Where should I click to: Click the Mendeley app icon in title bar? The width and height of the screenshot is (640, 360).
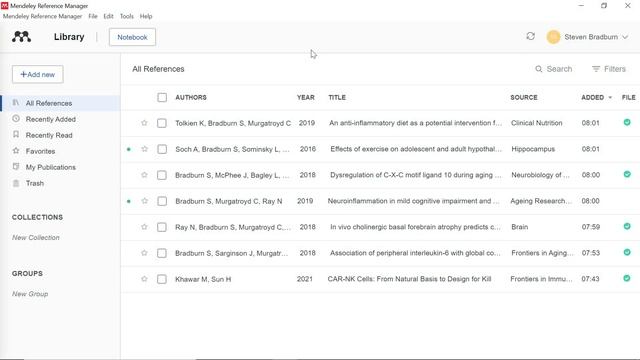tap(4, 6)
